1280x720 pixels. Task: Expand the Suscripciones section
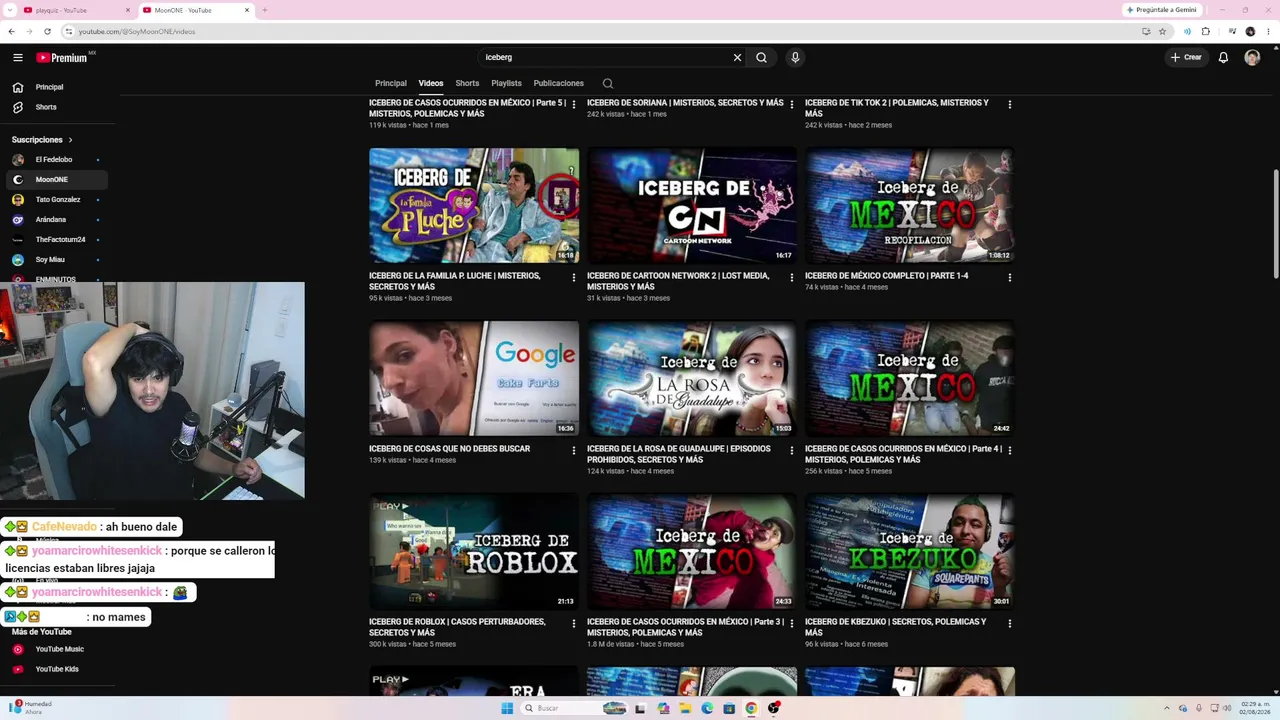pos(42,140)
